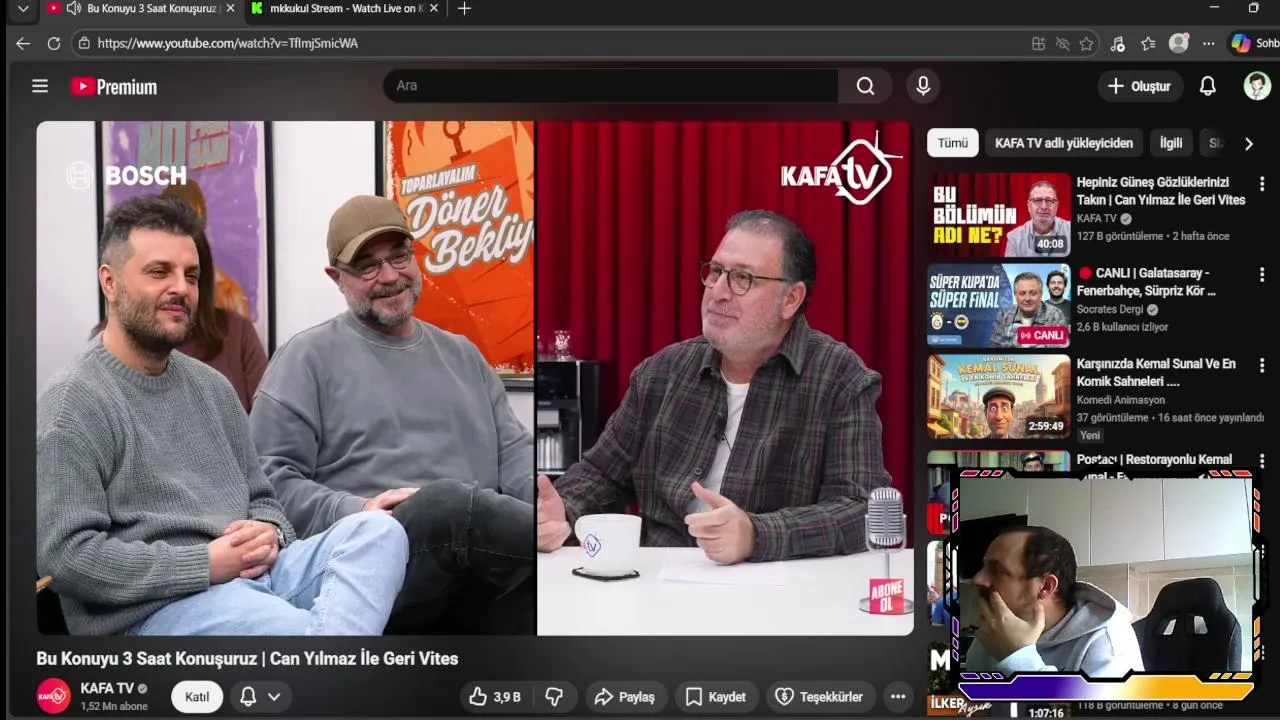Click the video player to pause
This screenshot has height=720, width=1280.
(475, 378)
